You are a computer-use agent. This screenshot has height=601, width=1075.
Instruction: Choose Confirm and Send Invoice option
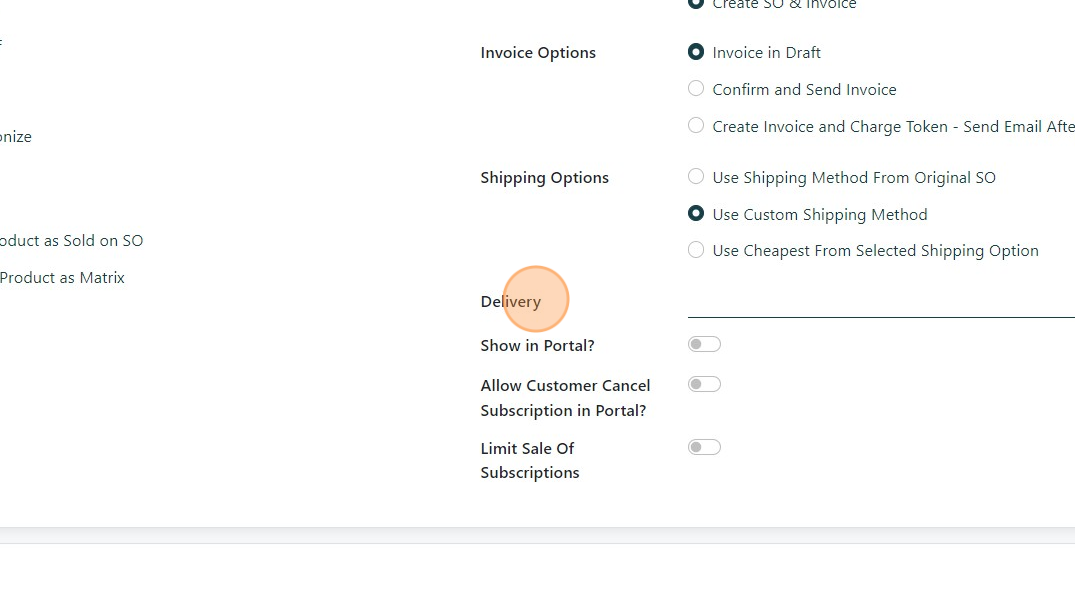click(x=696, y=89)
